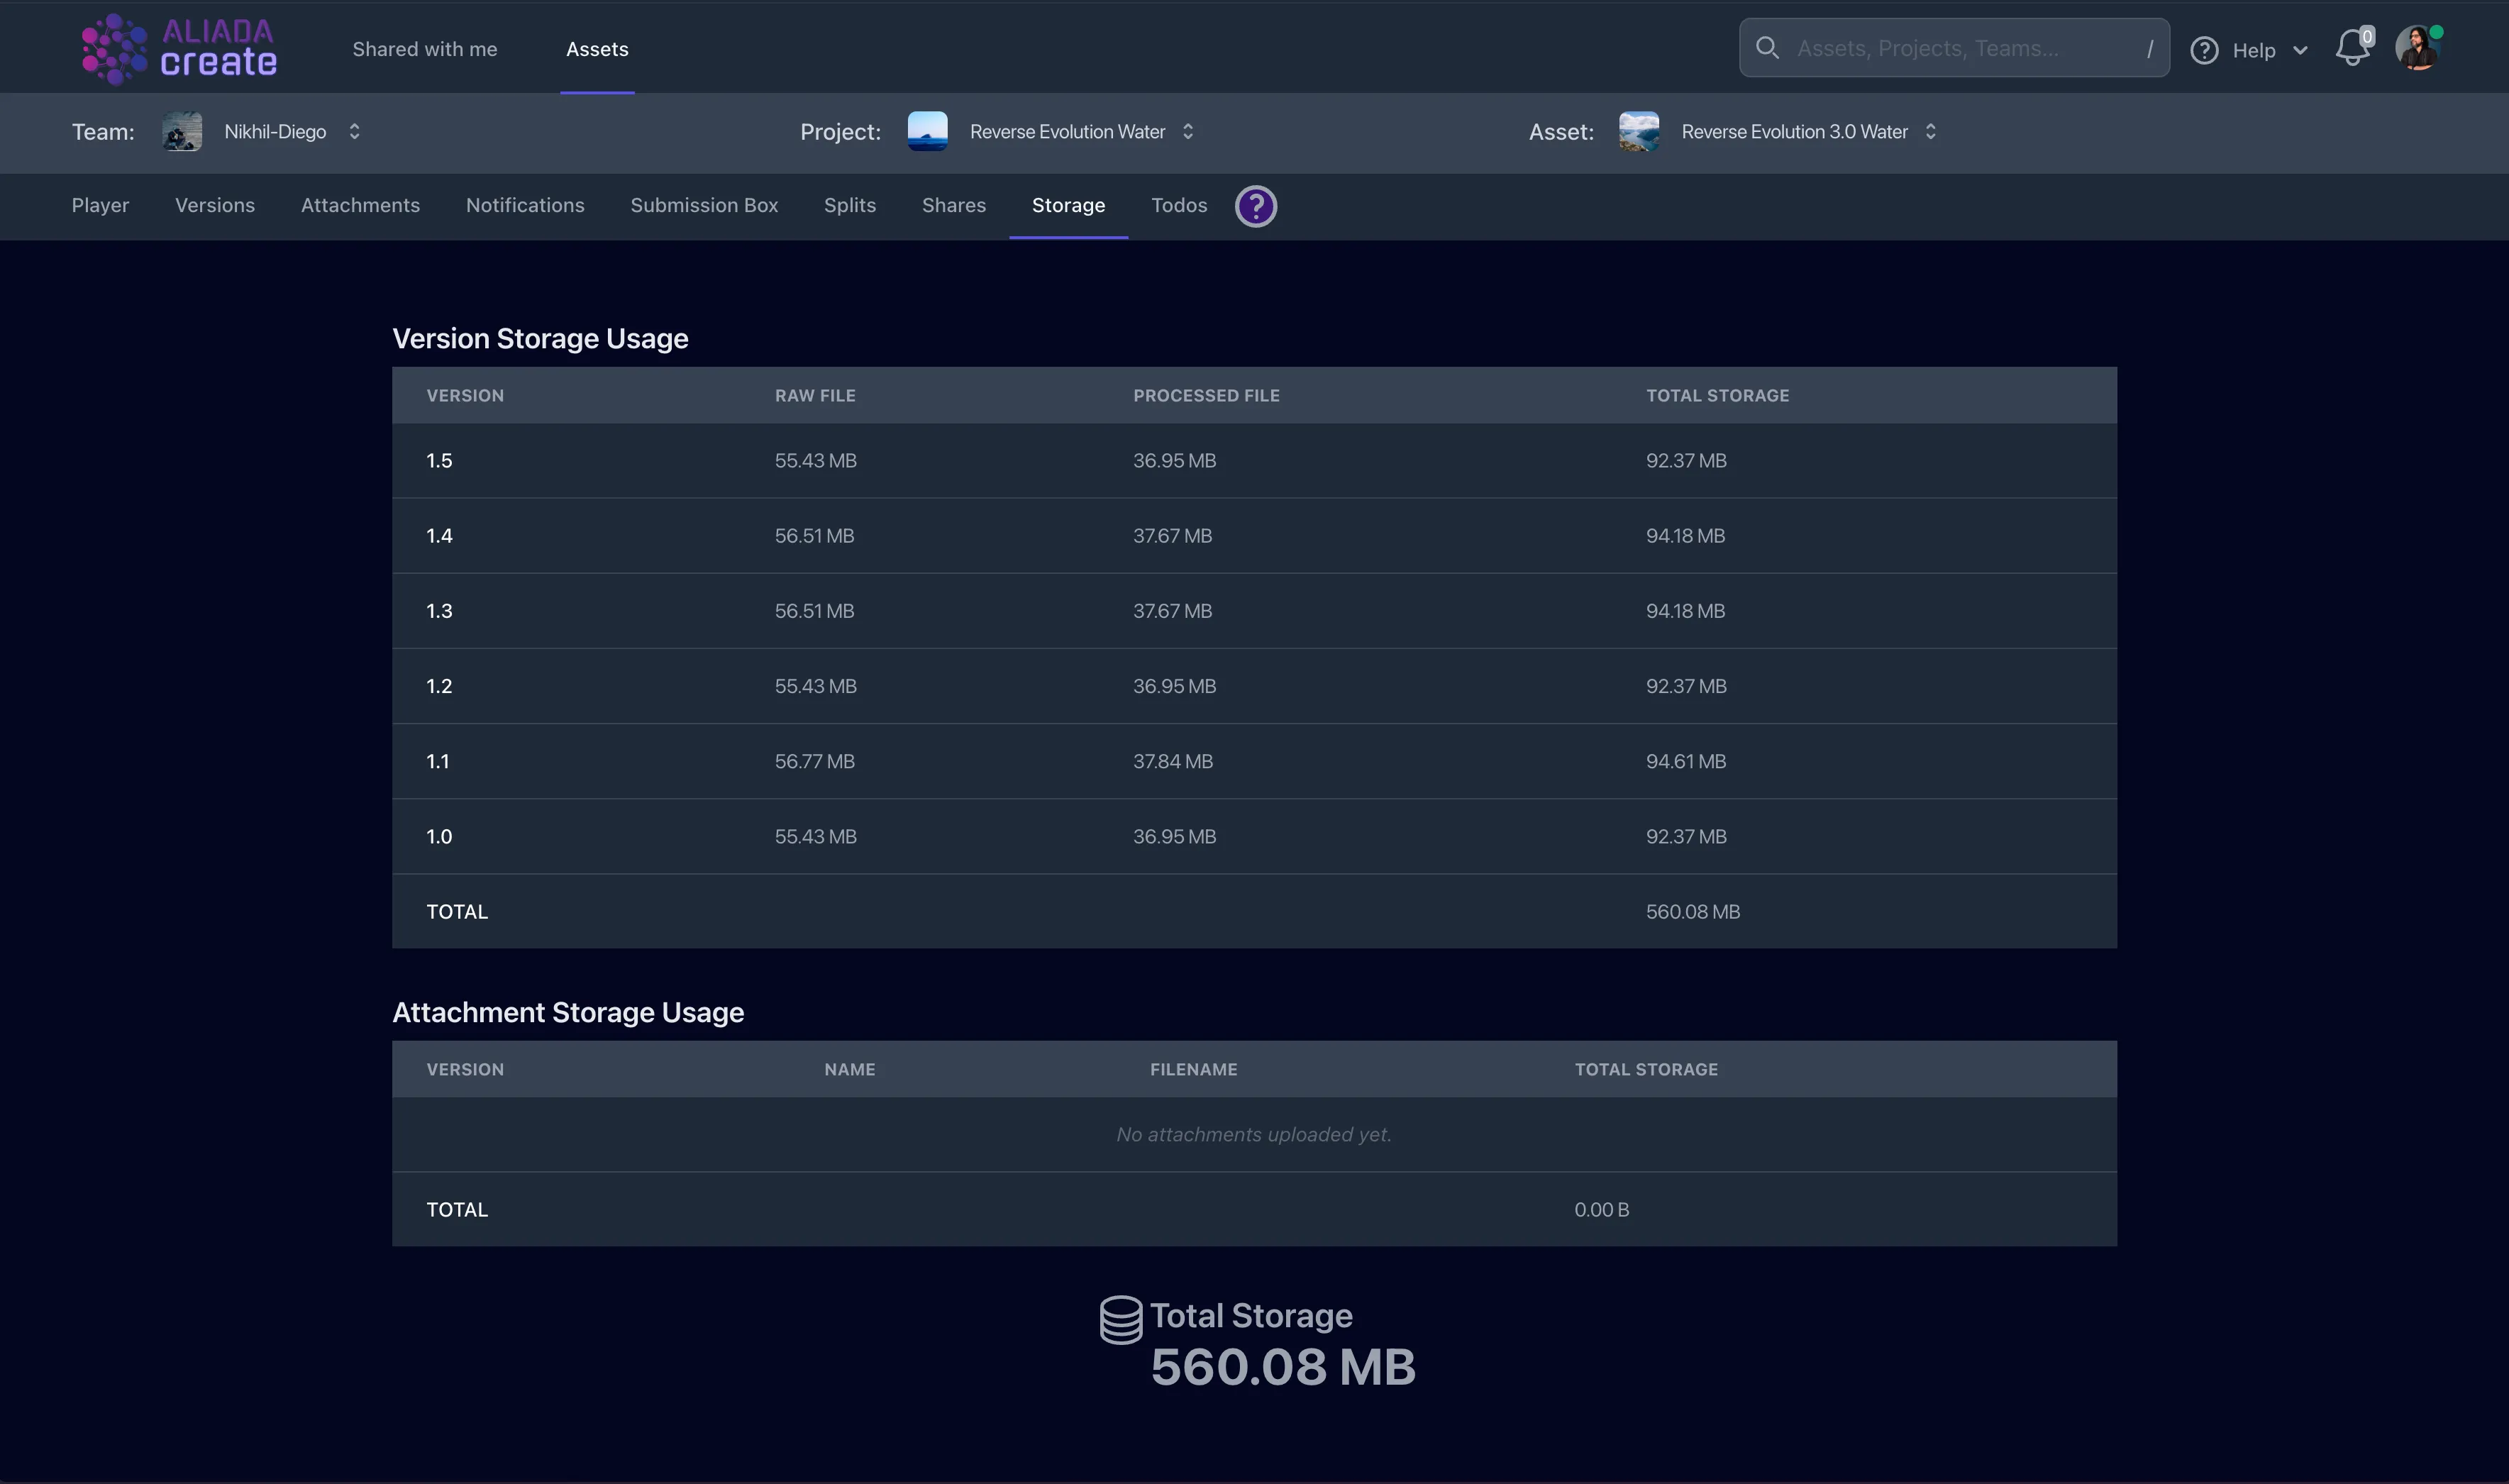Open the Help menu chevron
Viewport: 2509px width, 1484px height.
2300,50
